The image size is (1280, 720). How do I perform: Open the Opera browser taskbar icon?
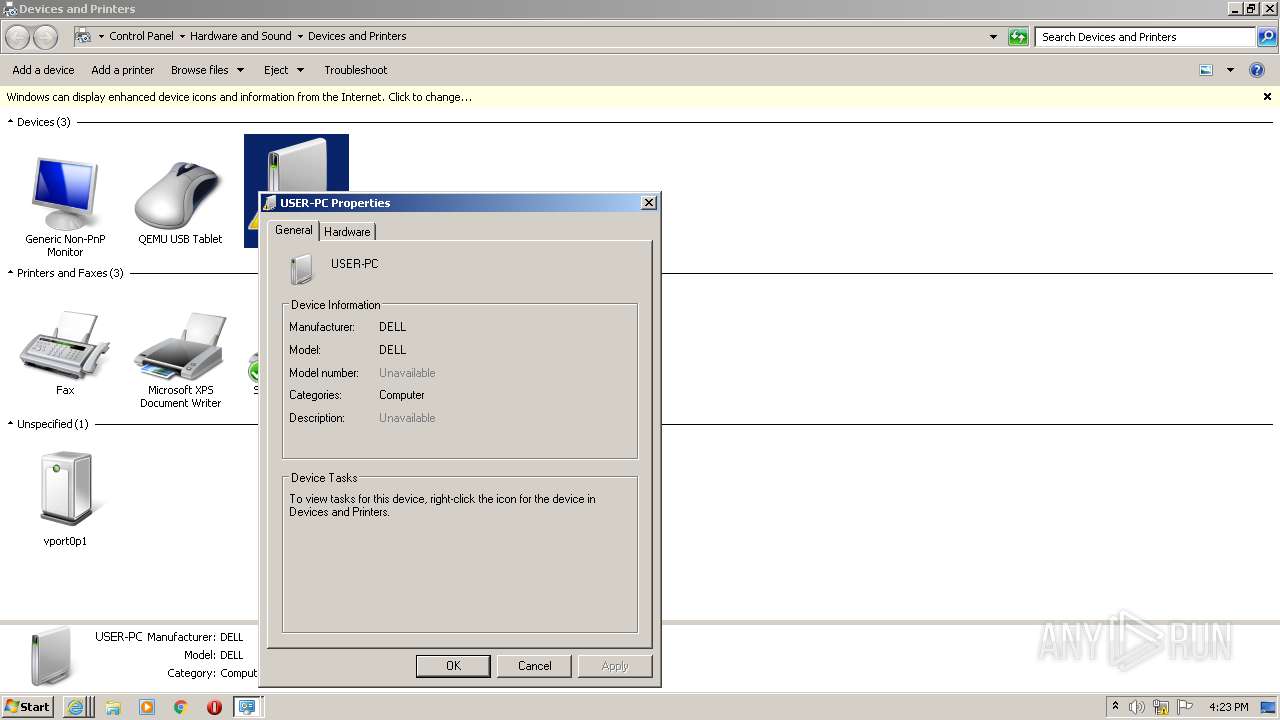click(214, 707)
